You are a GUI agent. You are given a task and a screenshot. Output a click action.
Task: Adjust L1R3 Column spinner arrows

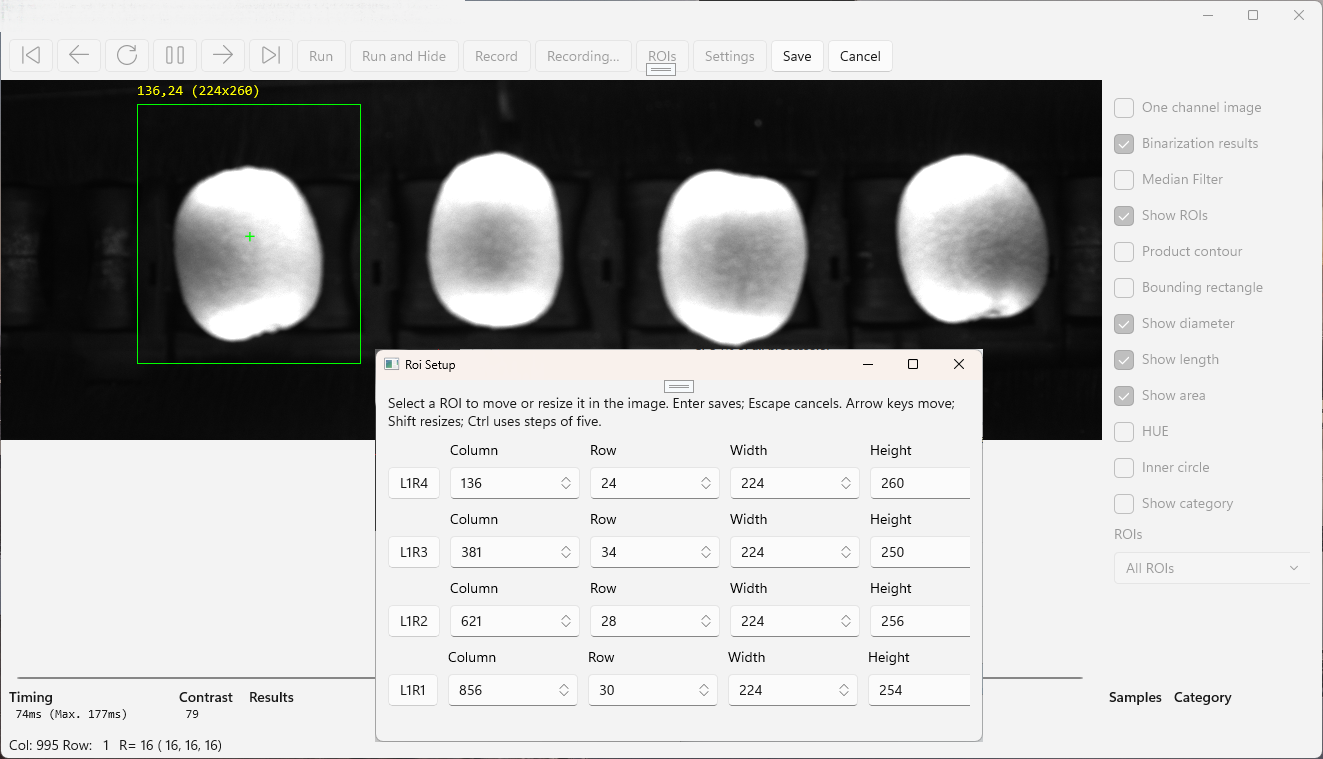point(566,552)
